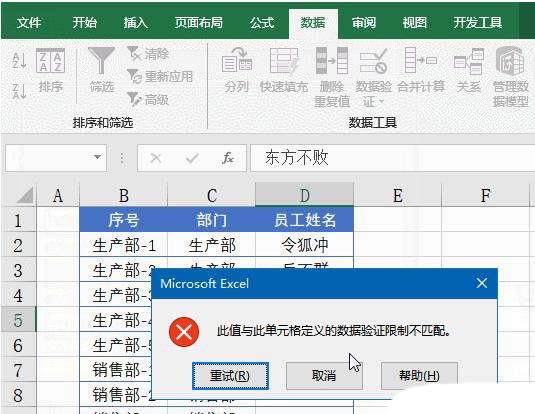Clear filters with 清除
Image resolution: width=535 pixels, height=414 pixels.
(148, 54)
